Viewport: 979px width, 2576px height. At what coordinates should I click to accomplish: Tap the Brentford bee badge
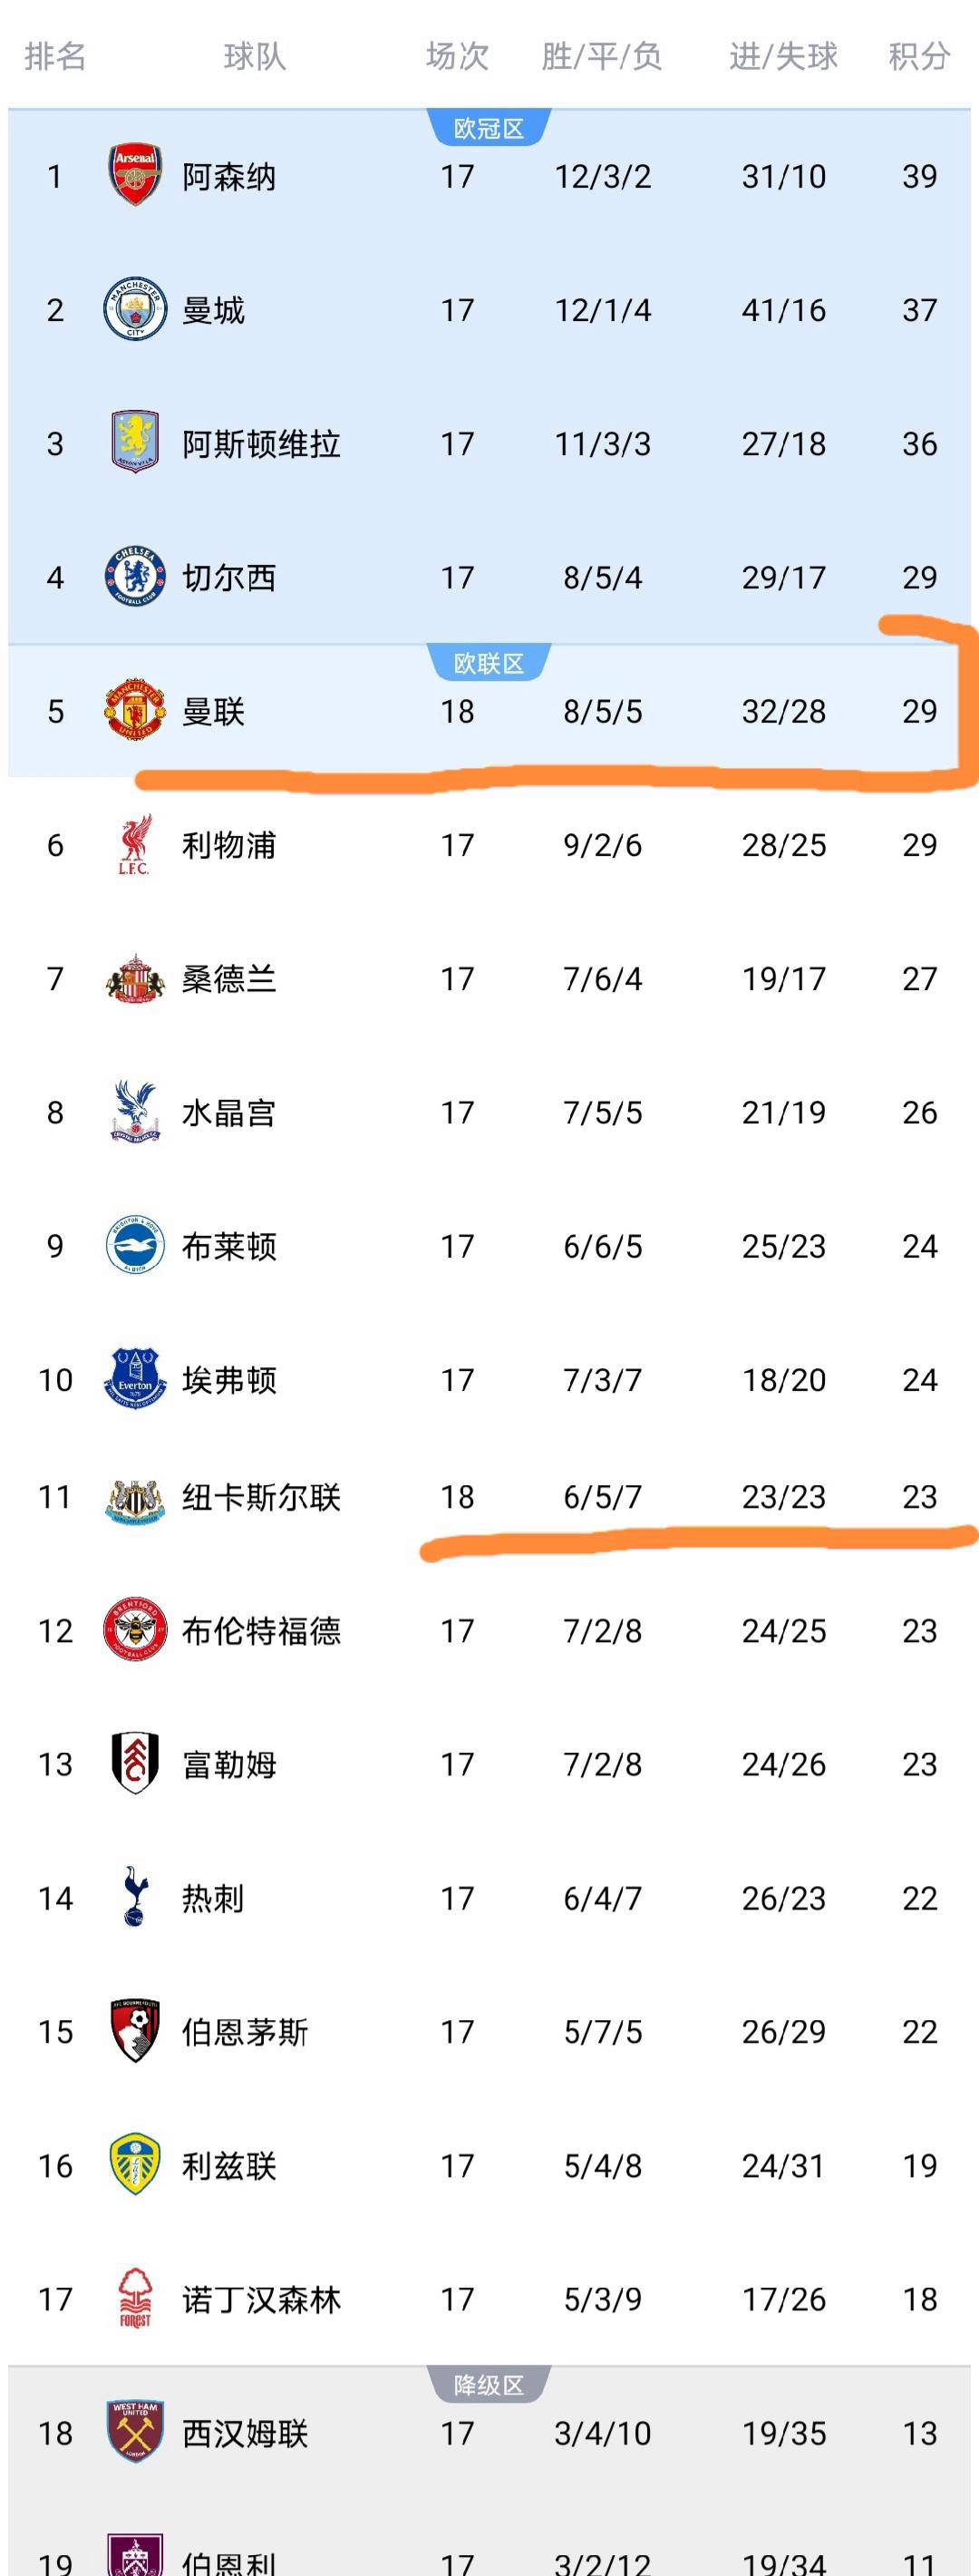(135, 1630)
